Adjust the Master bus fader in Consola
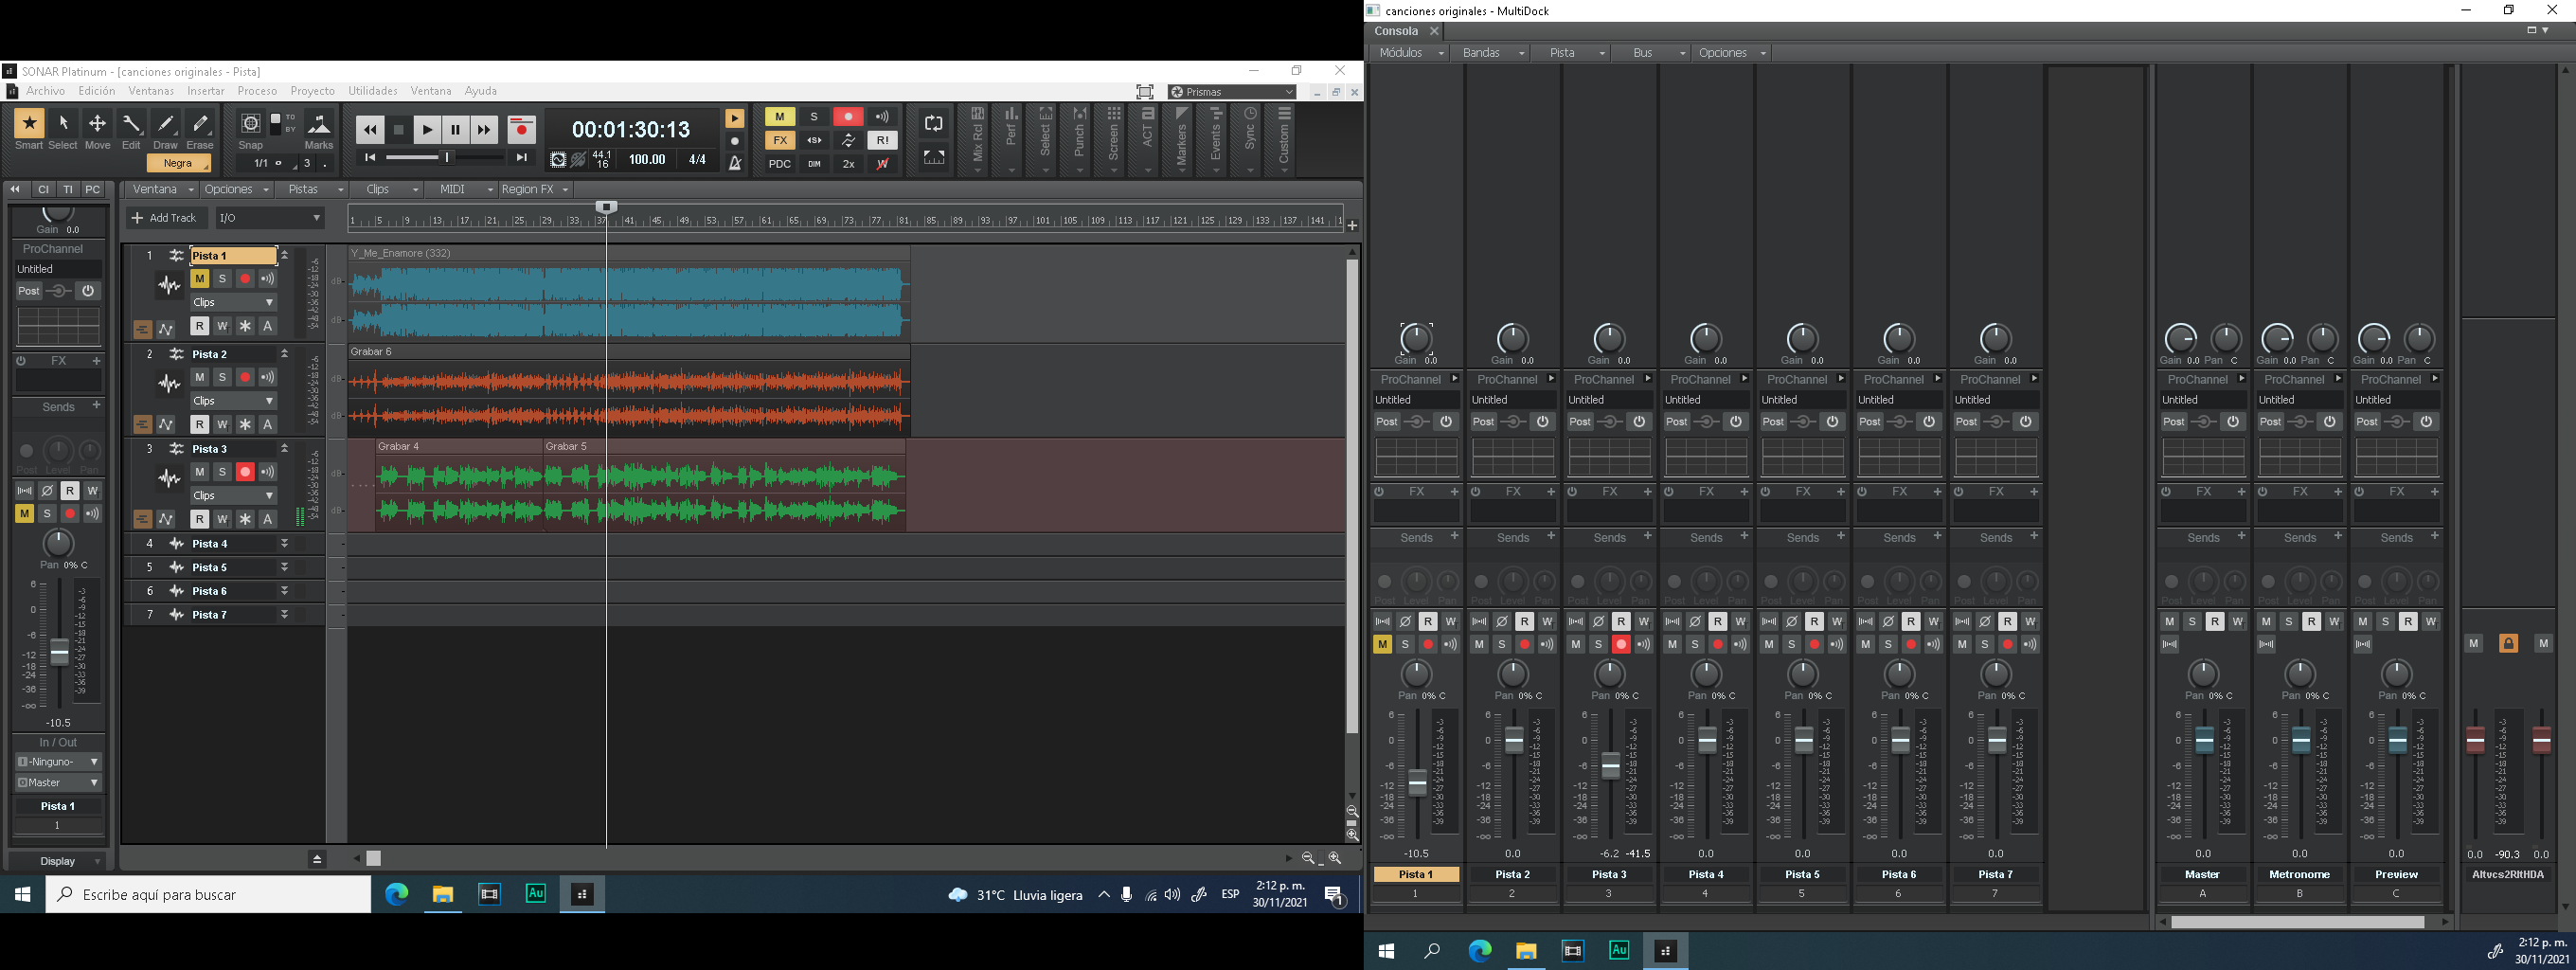This screenshot has height=970, width=2576. 2204,741
